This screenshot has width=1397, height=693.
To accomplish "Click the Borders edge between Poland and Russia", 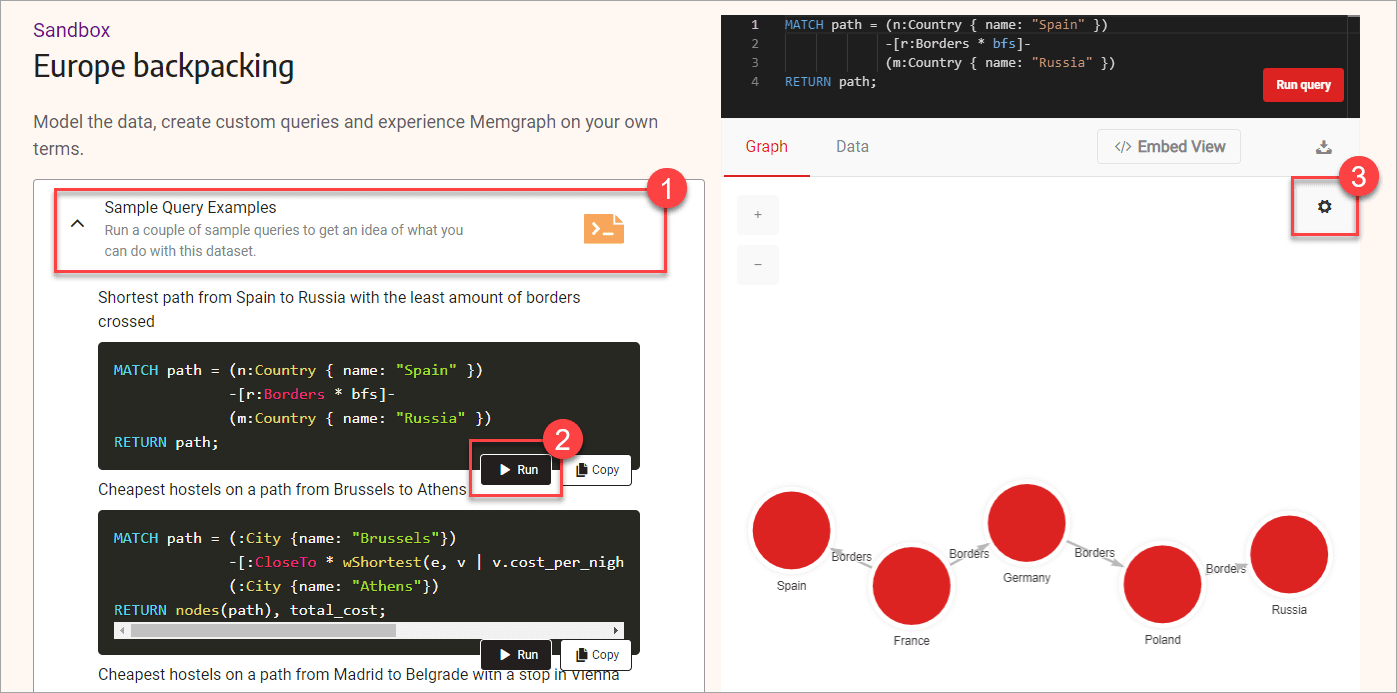I will click(x=1226, y=568).
